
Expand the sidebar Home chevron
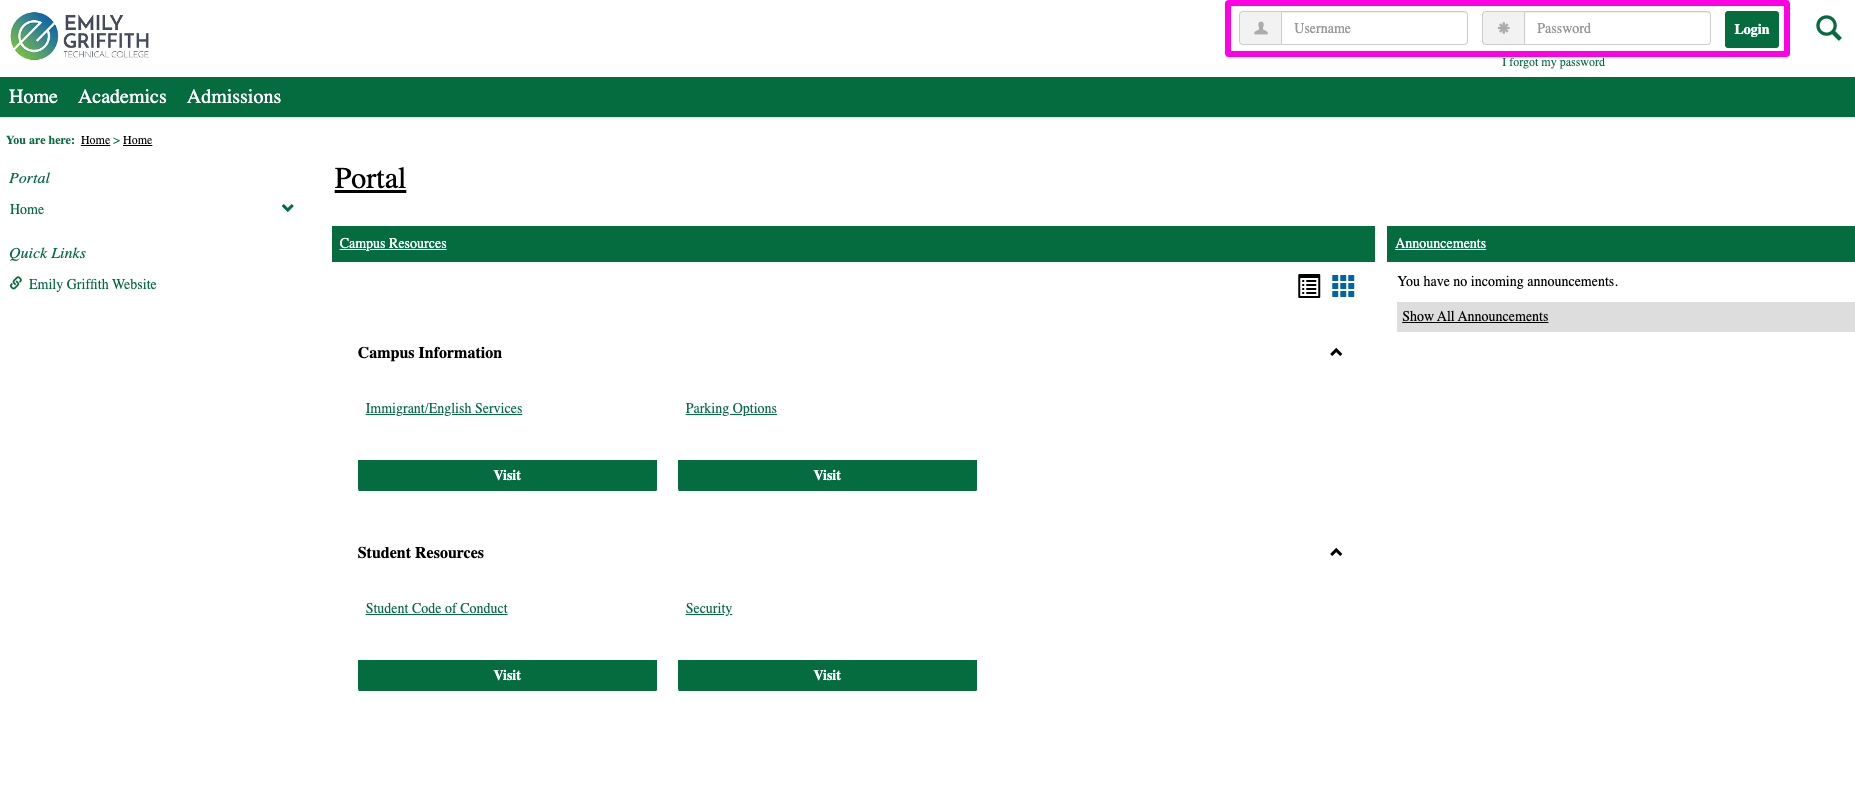287,209
